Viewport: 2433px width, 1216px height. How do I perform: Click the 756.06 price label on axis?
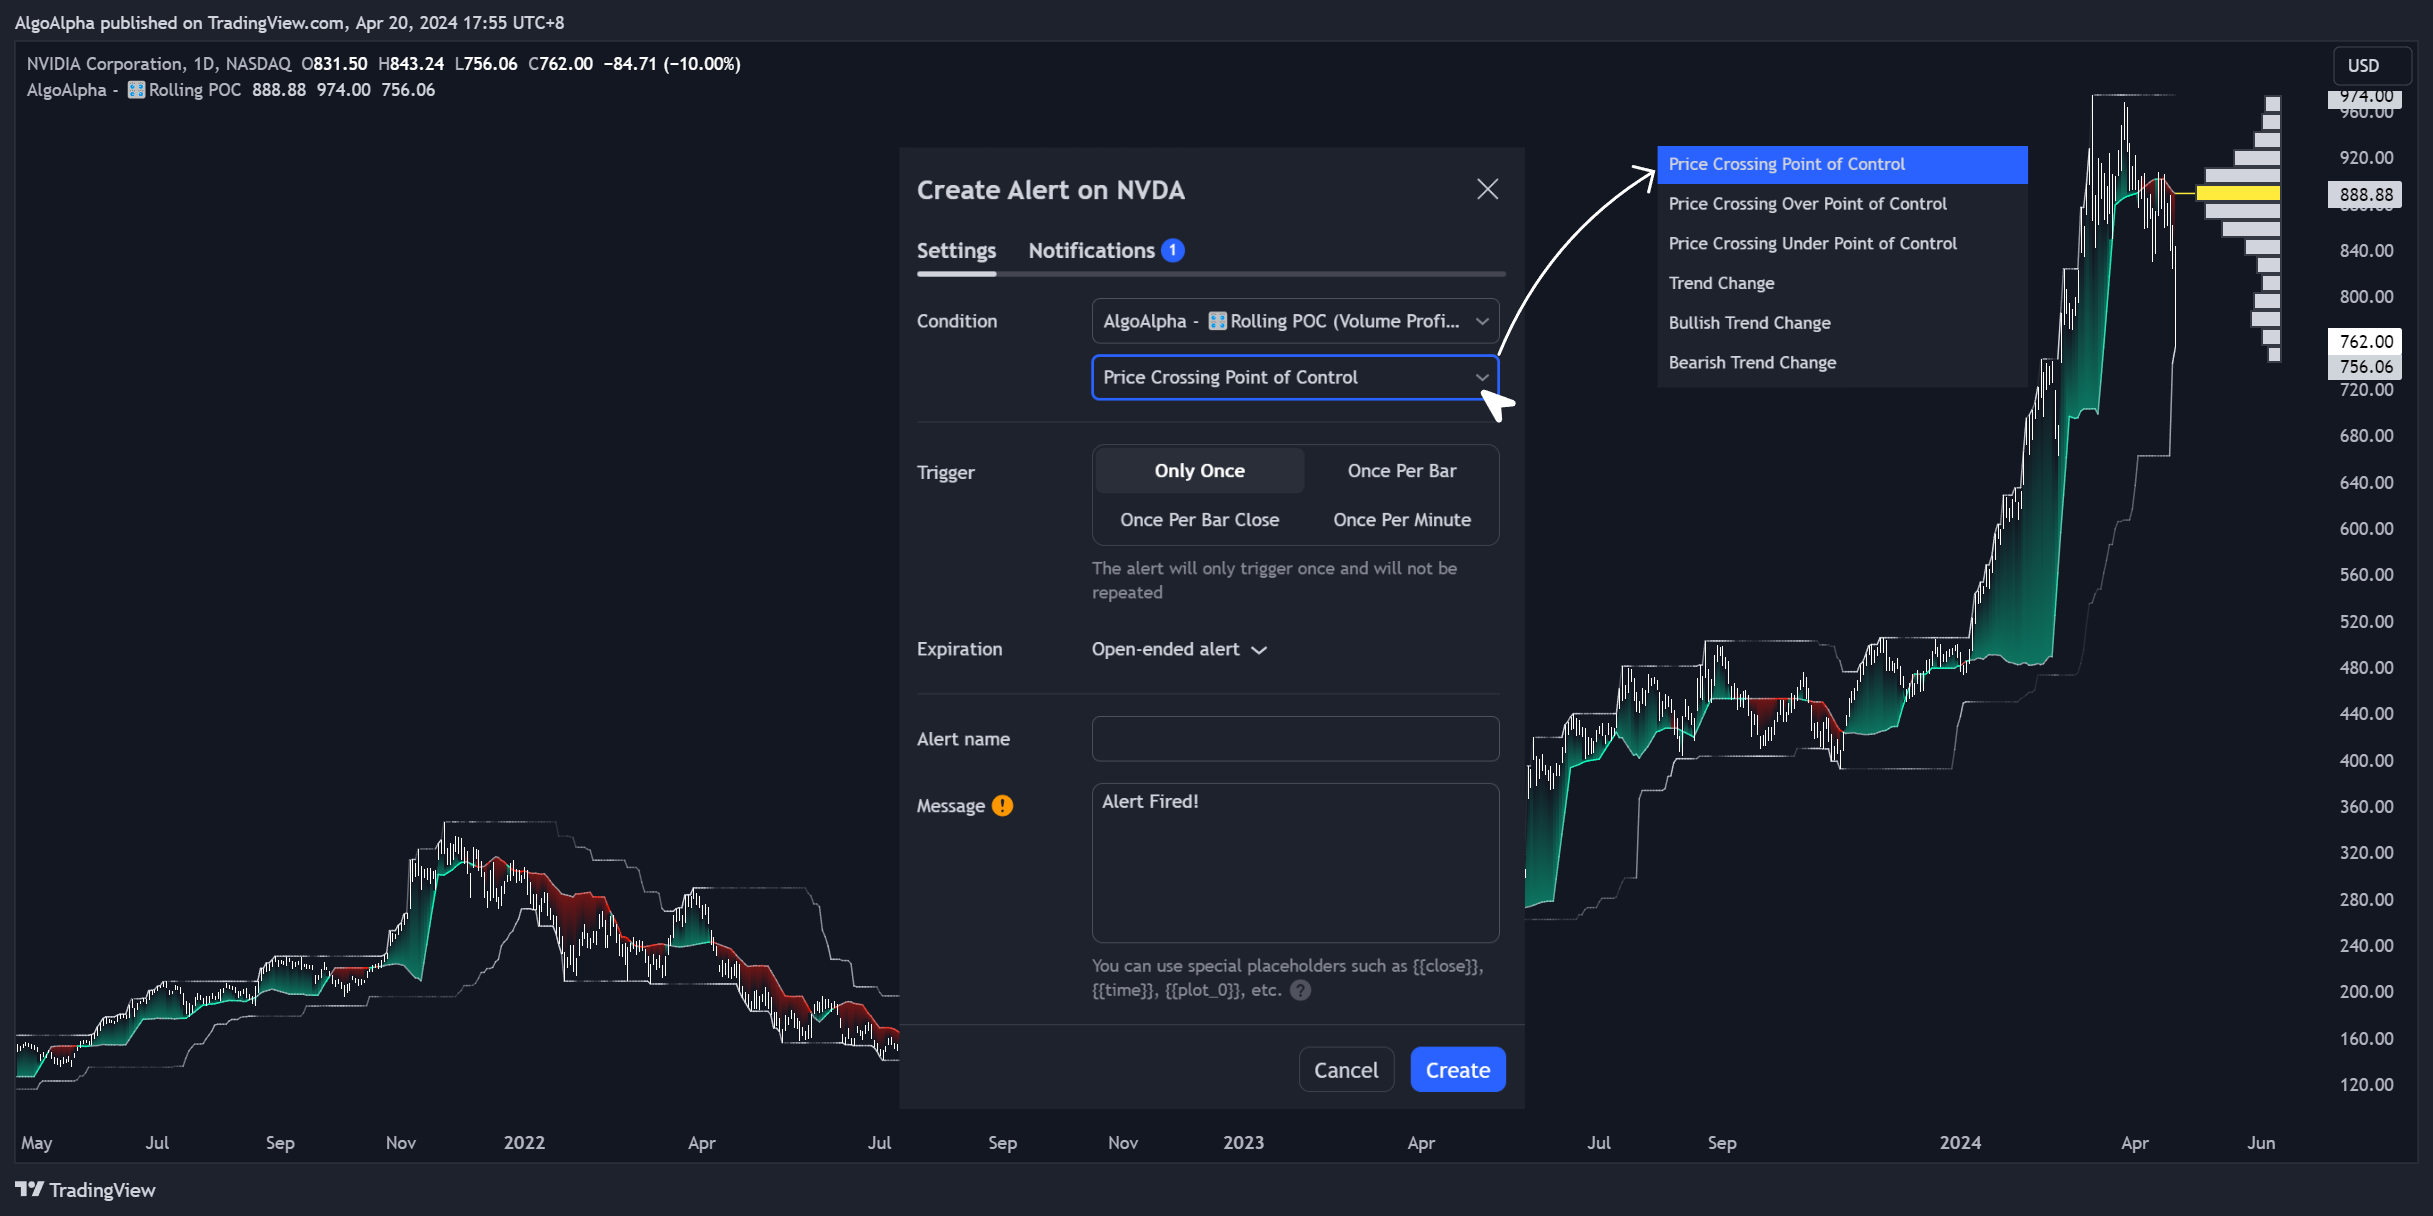tap(2365, 367)
